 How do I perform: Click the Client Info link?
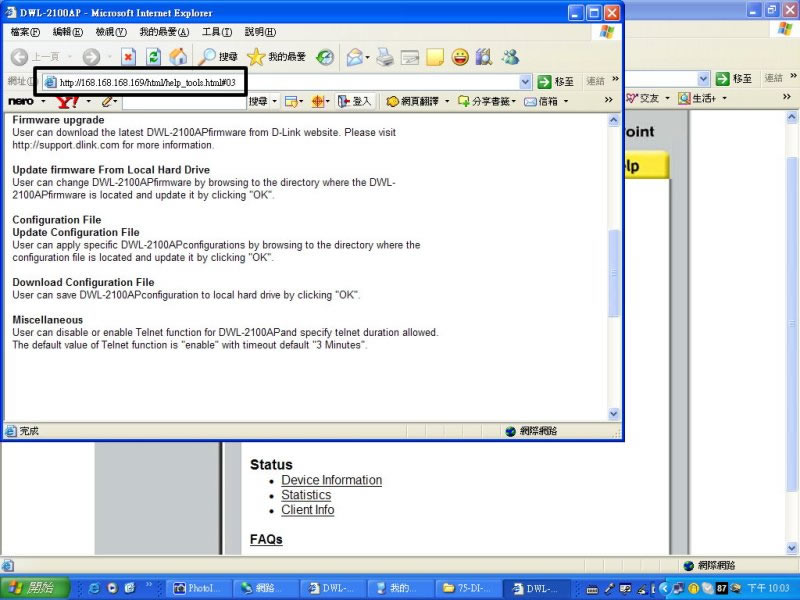point(308,510)
